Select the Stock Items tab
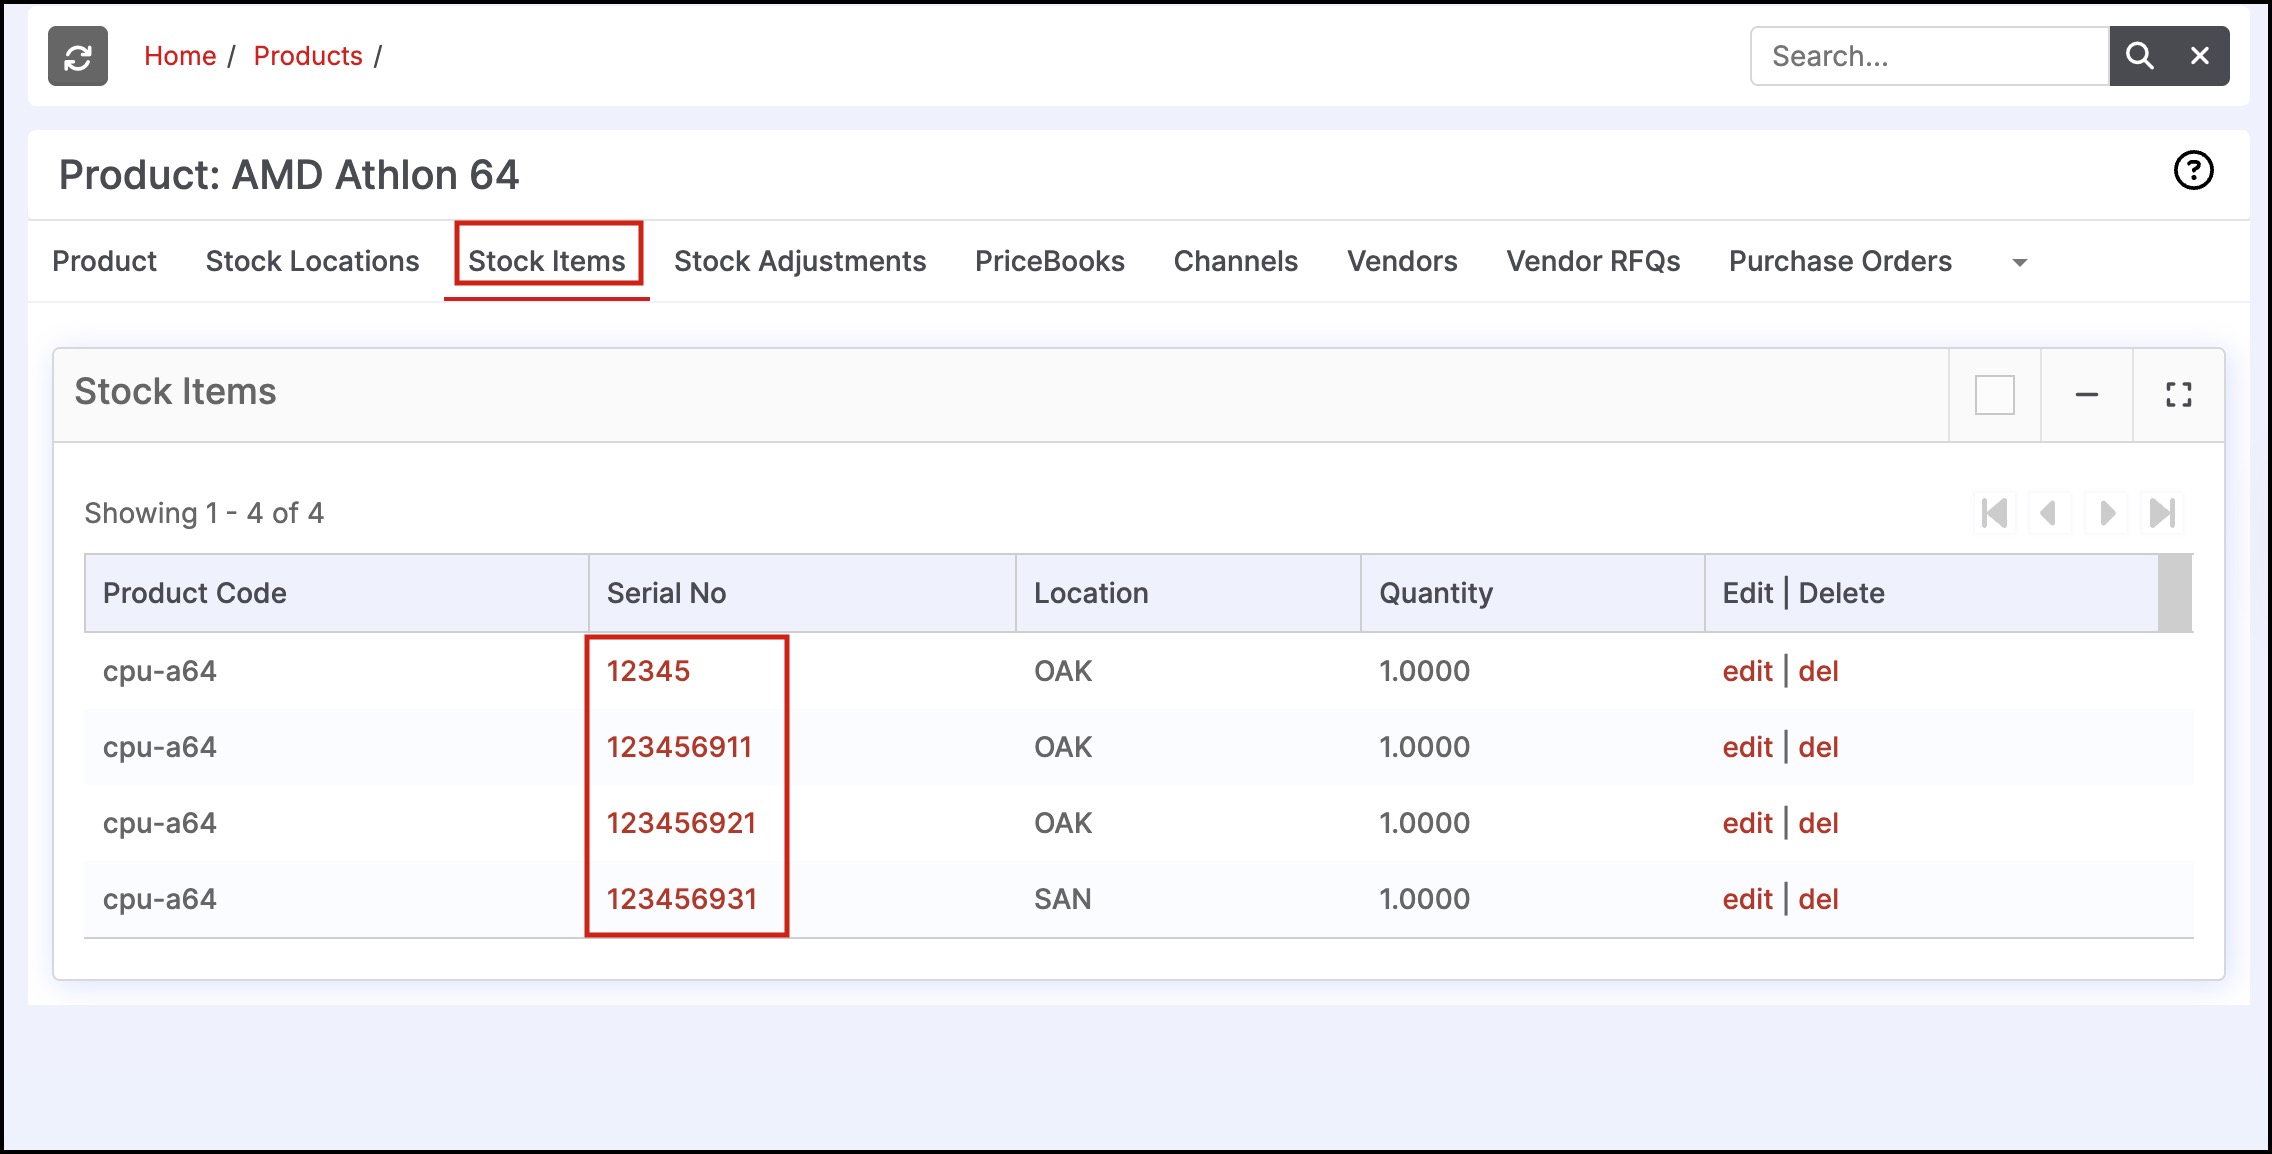 (x=547, y=261)
